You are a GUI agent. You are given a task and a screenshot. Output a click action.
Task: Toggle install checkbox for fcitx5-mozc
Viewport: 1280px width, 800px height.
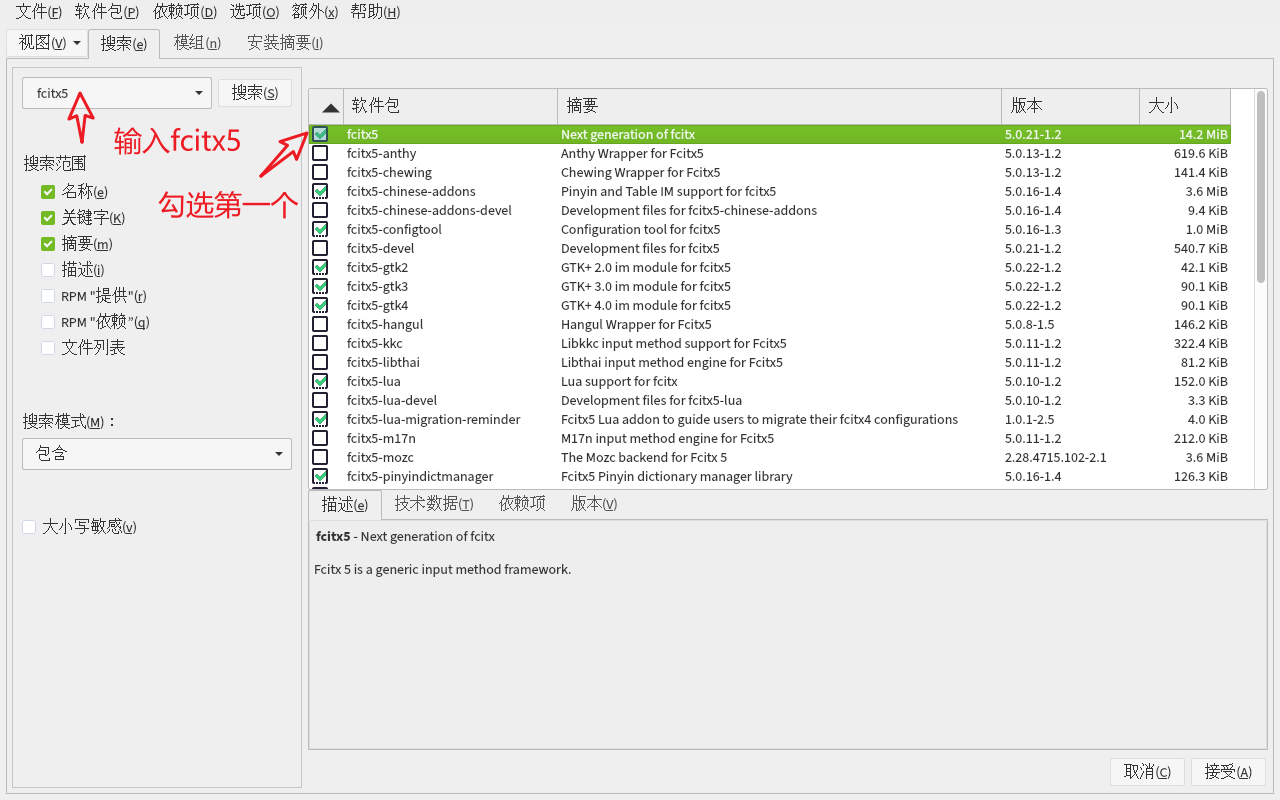(320, 457)
